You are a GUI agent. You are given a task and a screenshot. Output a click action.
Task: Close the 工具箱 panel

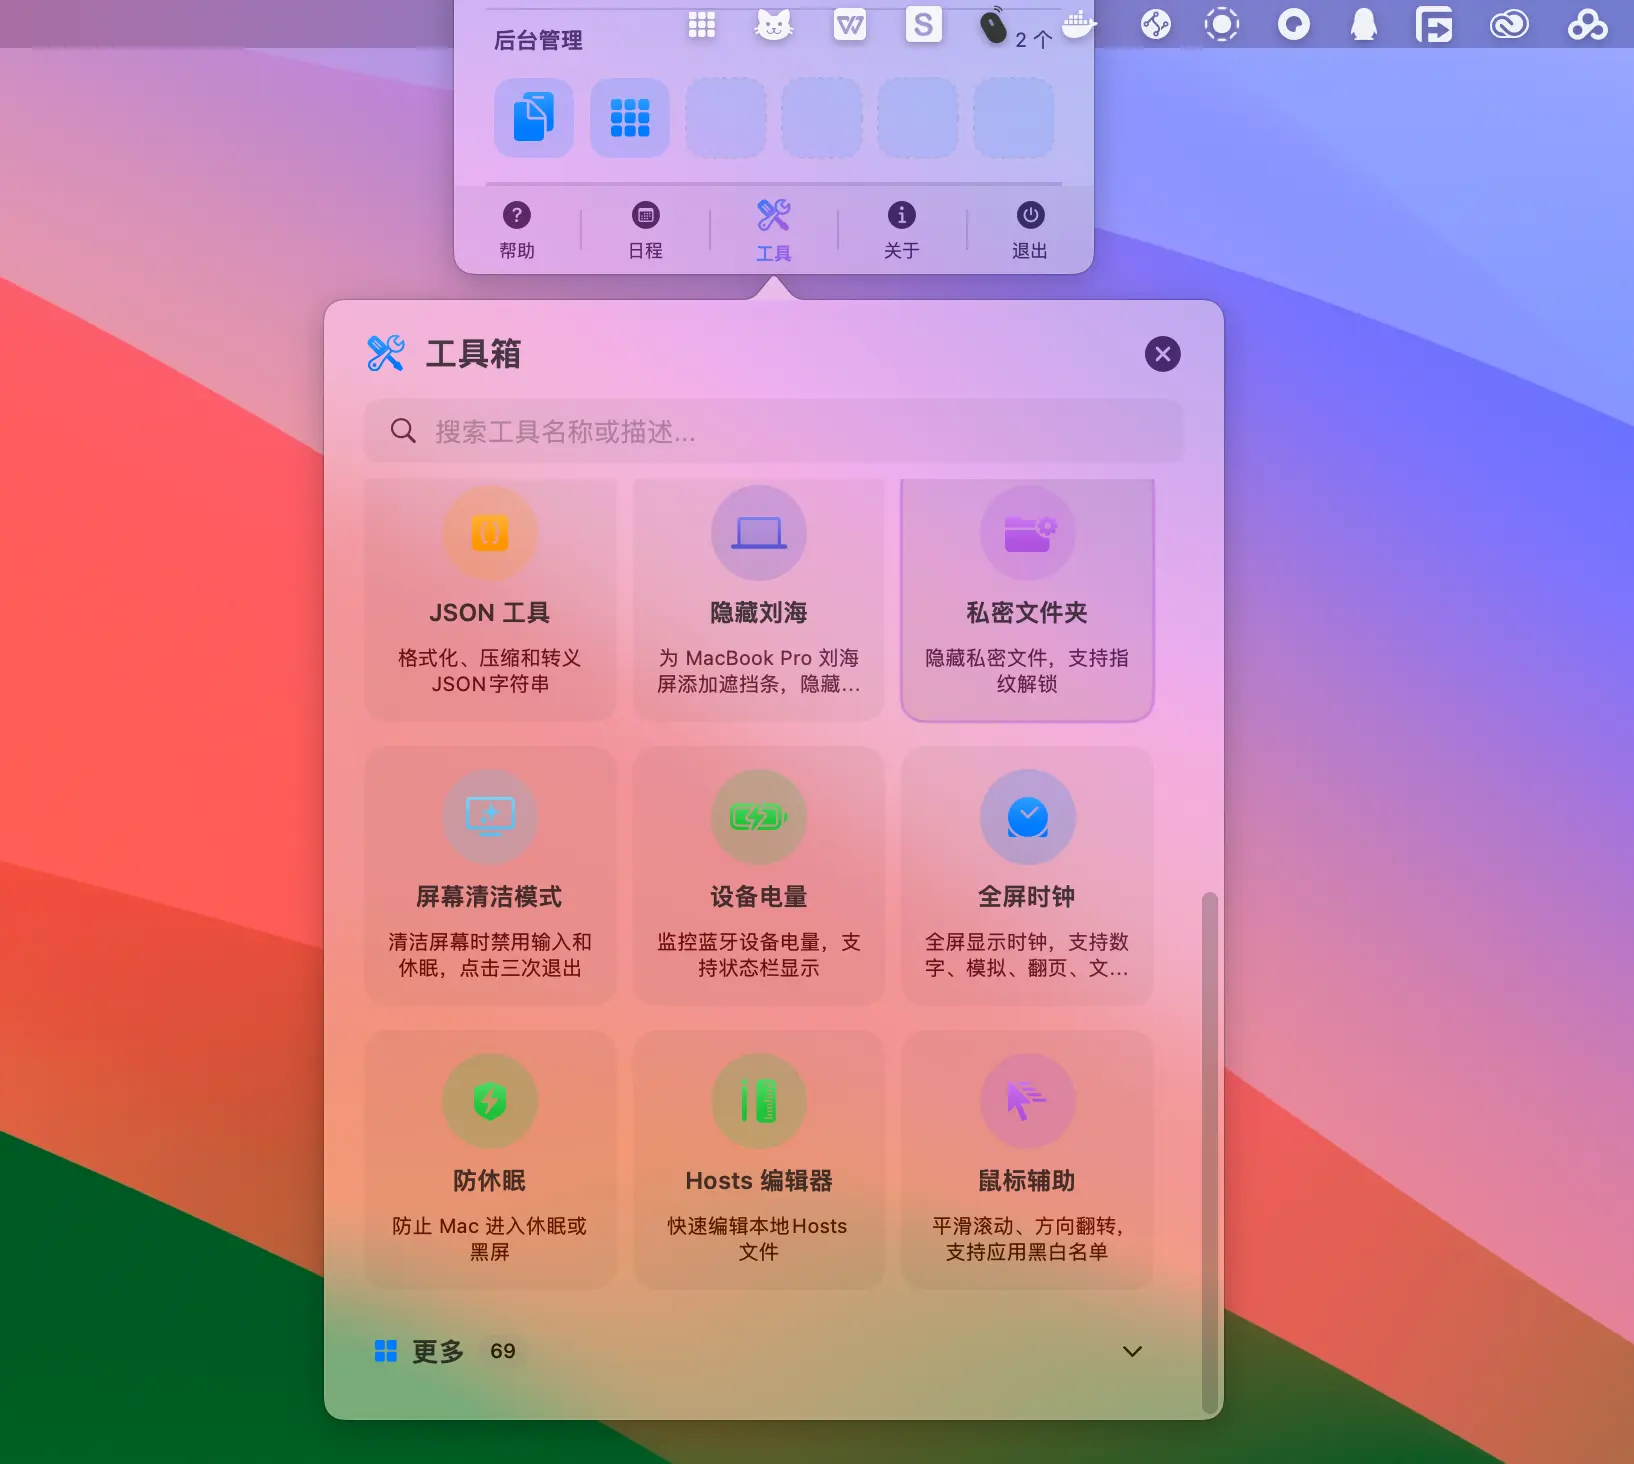pos(1162,354)
